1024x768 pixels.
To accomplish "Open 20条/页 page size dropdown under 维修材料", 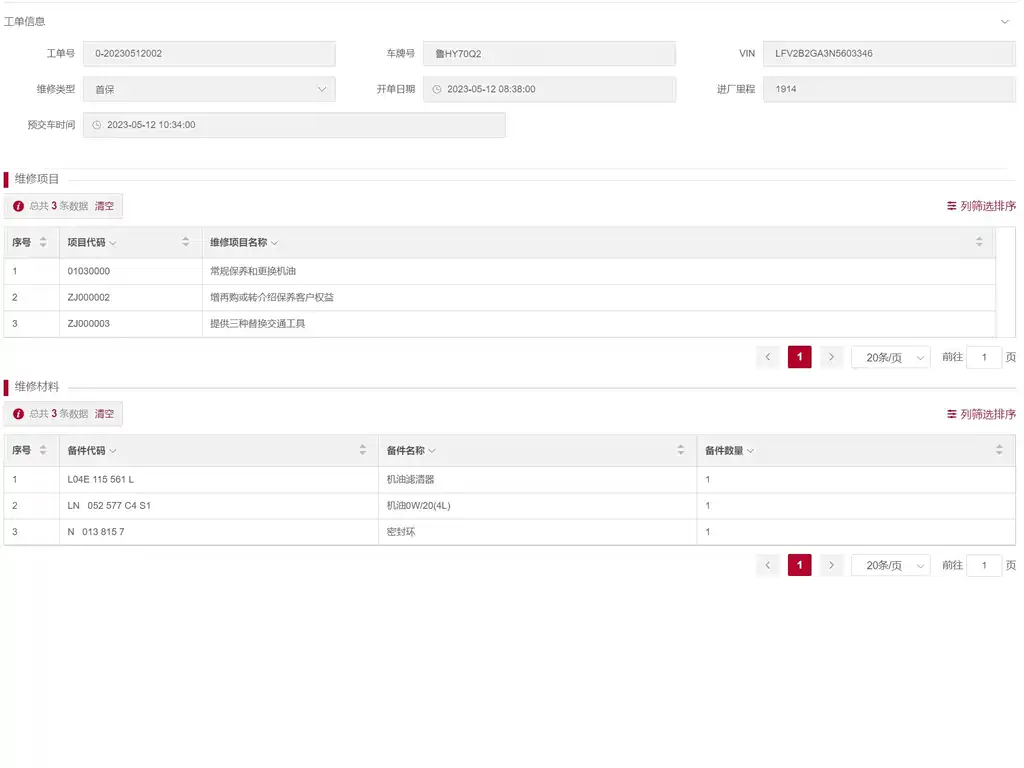I will (x=891, y=565).
